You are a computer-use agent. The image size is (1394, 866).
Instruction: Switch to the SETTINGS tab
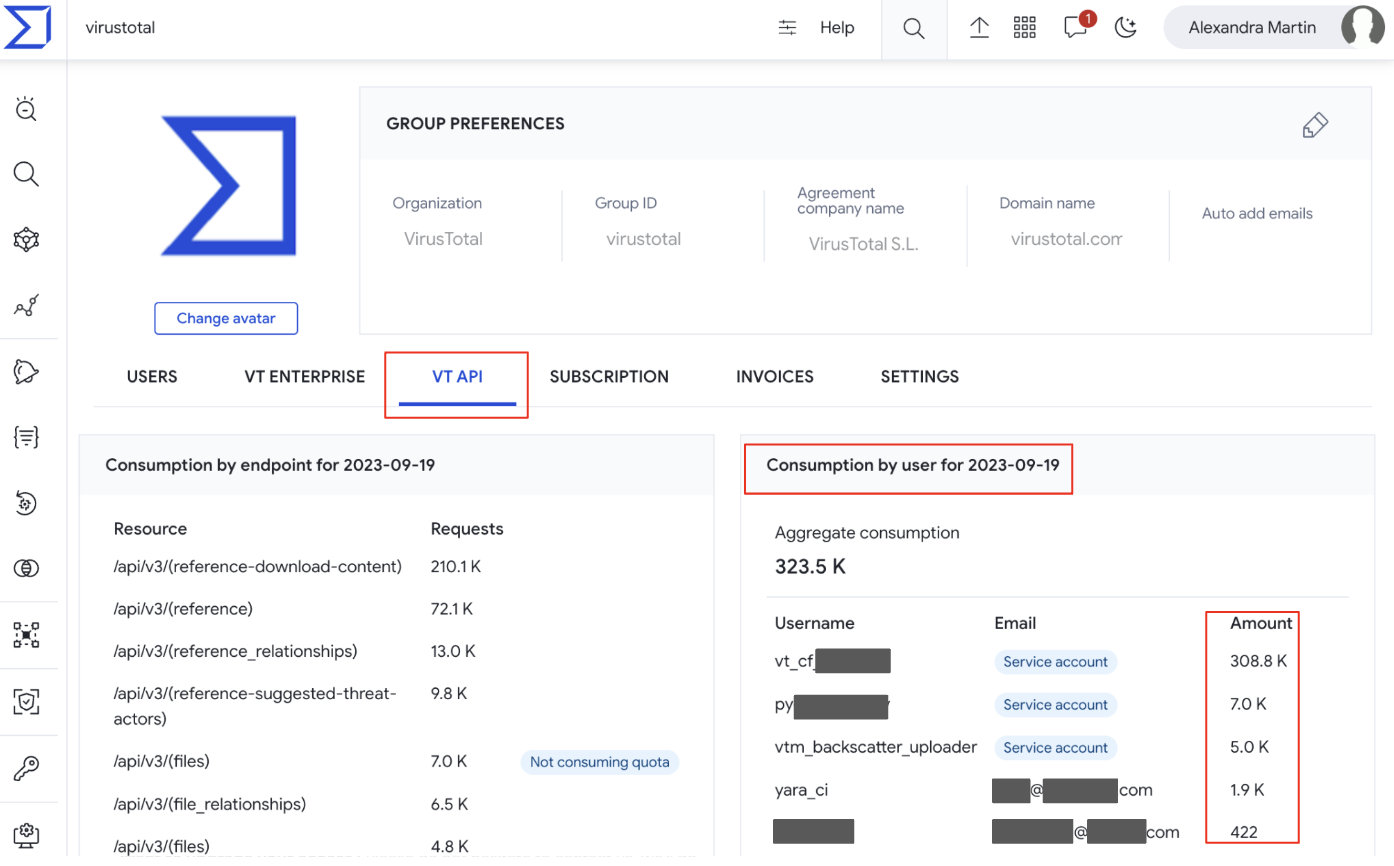[x=920, y=377]
